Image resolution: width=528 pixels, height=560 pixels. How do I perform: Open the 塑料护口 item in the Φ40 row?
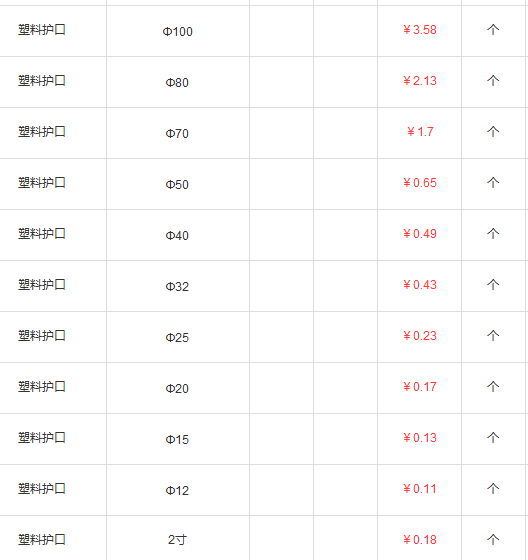point(42,234)
